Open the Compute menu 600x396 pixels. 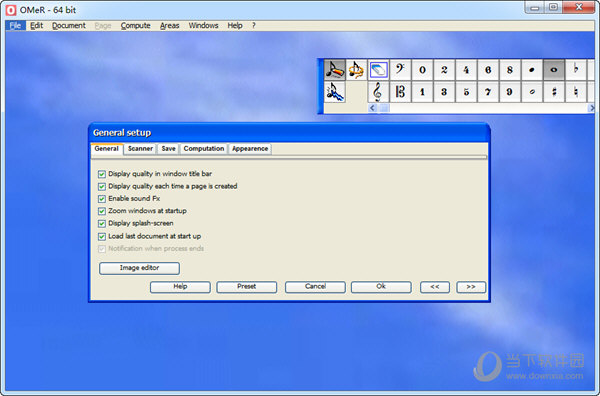tap(135, 26)
